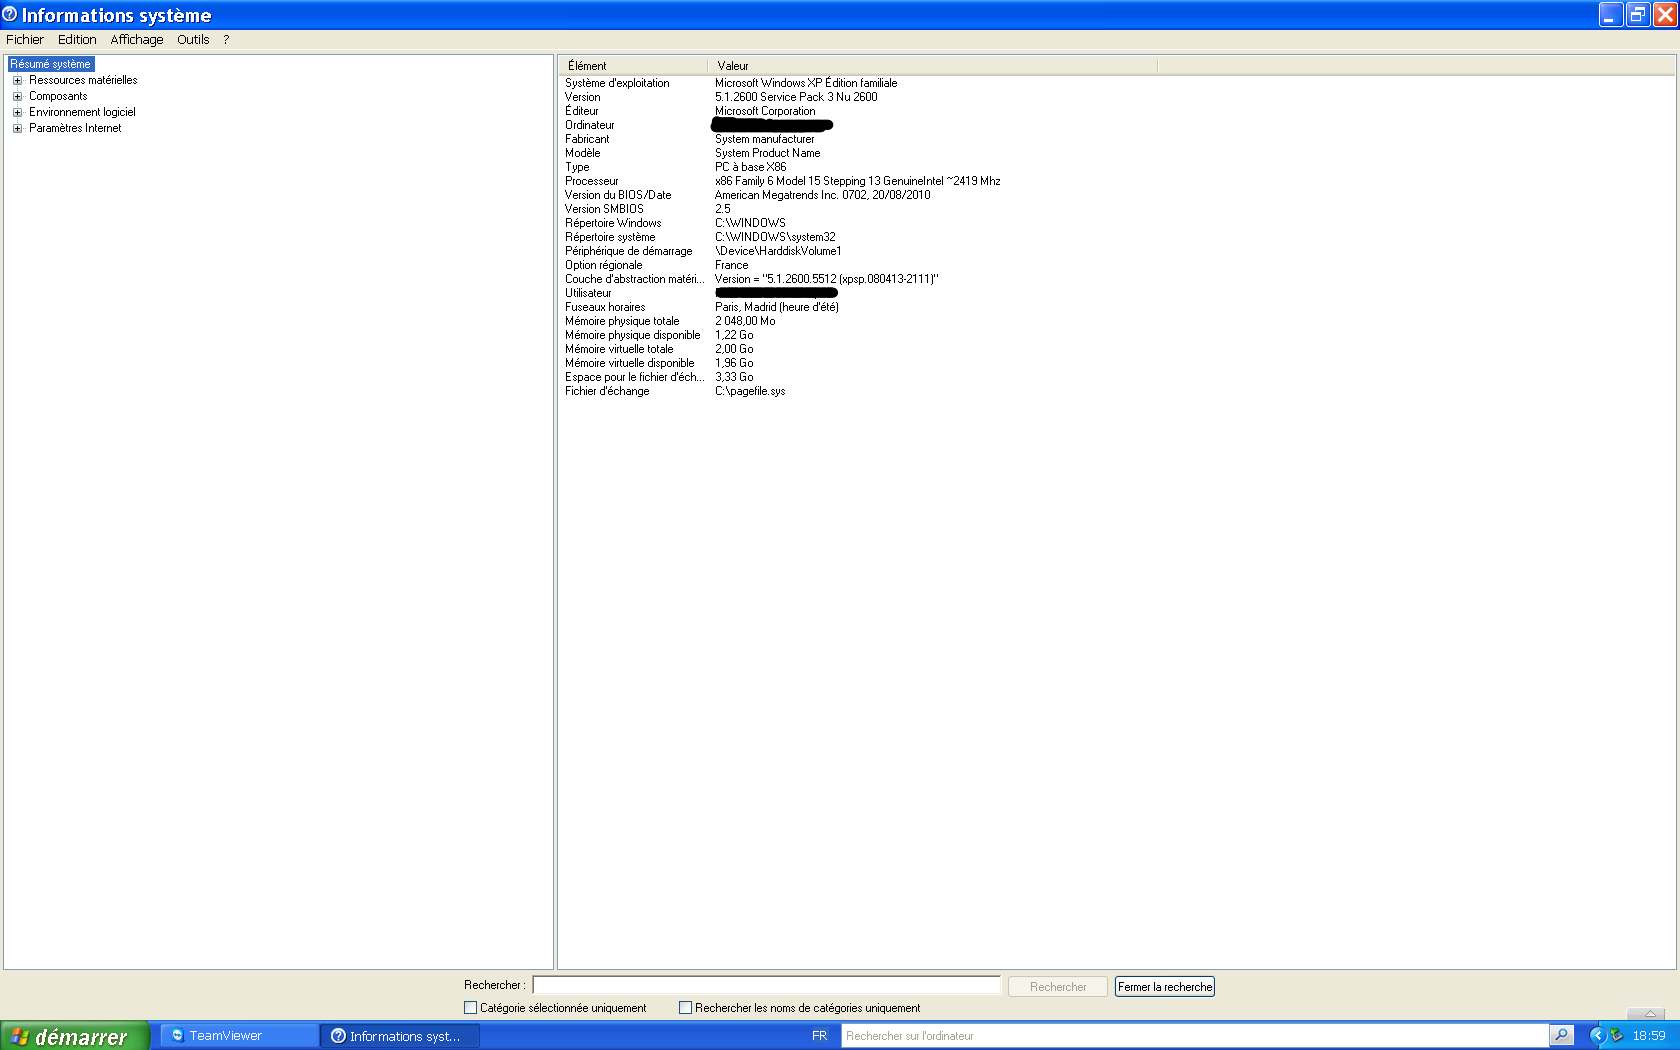Click the Version du BIOS/Date label
1680x1050 pixels.
point(618,195)
